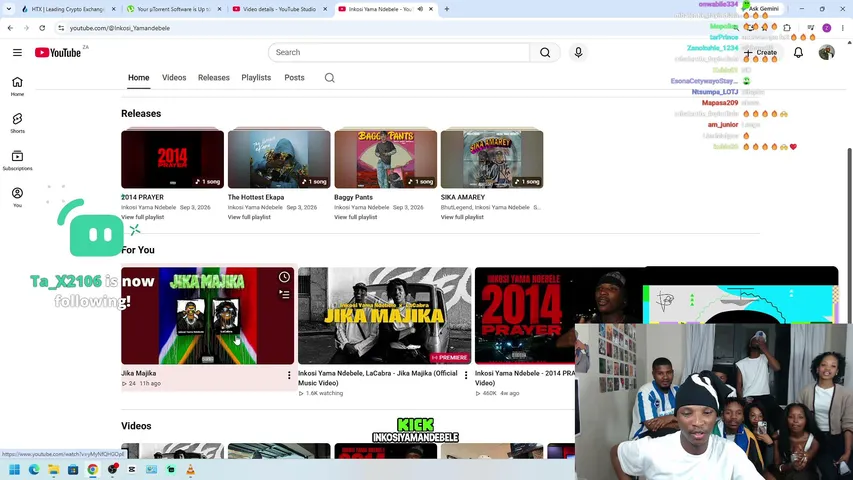Click the browser address bar URL

coord(120,28)
